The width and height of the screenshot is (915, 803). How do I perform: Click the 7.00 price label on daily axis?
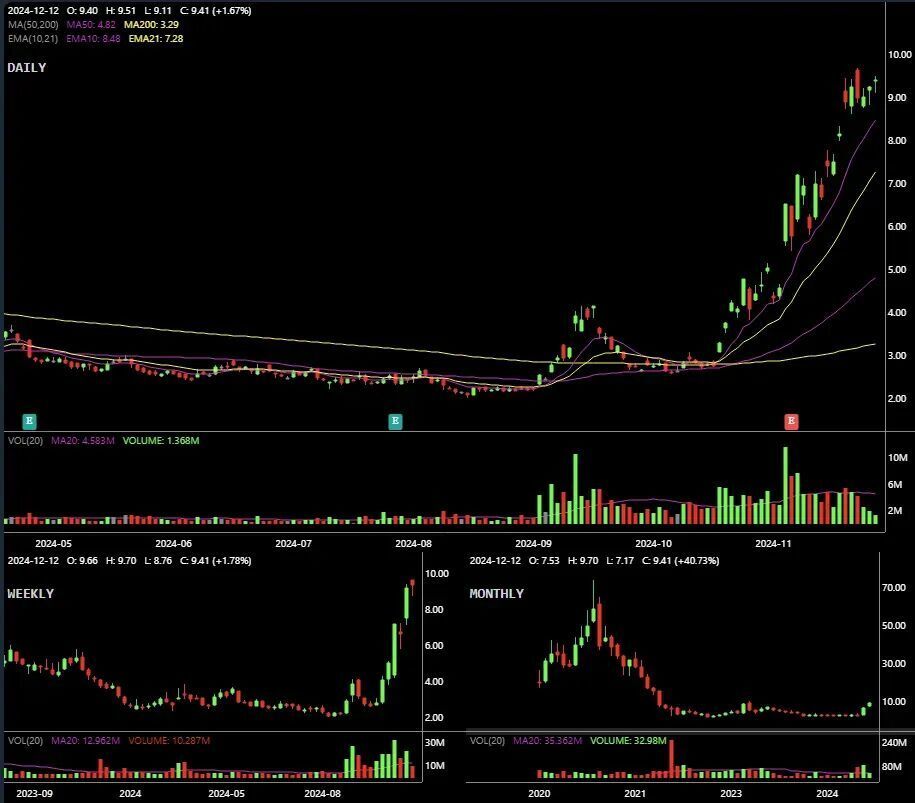897,184
